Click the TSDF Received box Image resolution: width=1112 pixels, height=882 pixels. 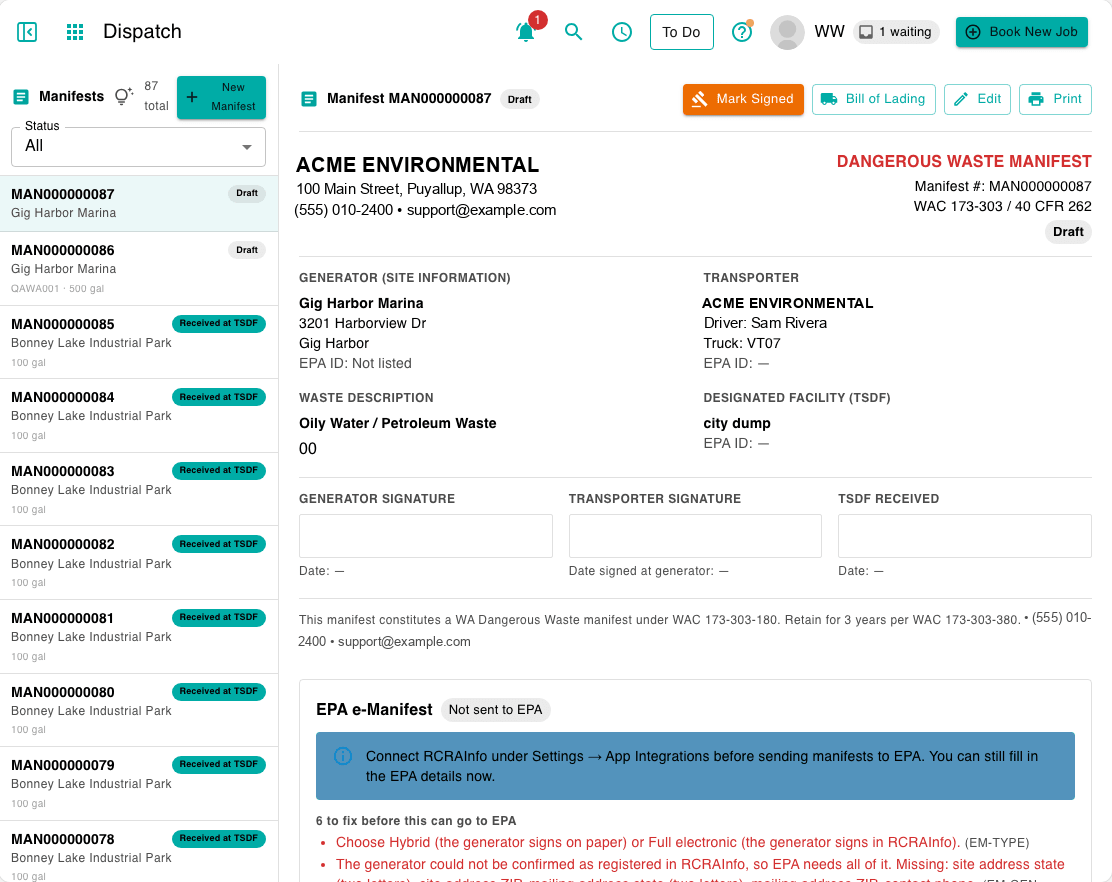[964, 536]
